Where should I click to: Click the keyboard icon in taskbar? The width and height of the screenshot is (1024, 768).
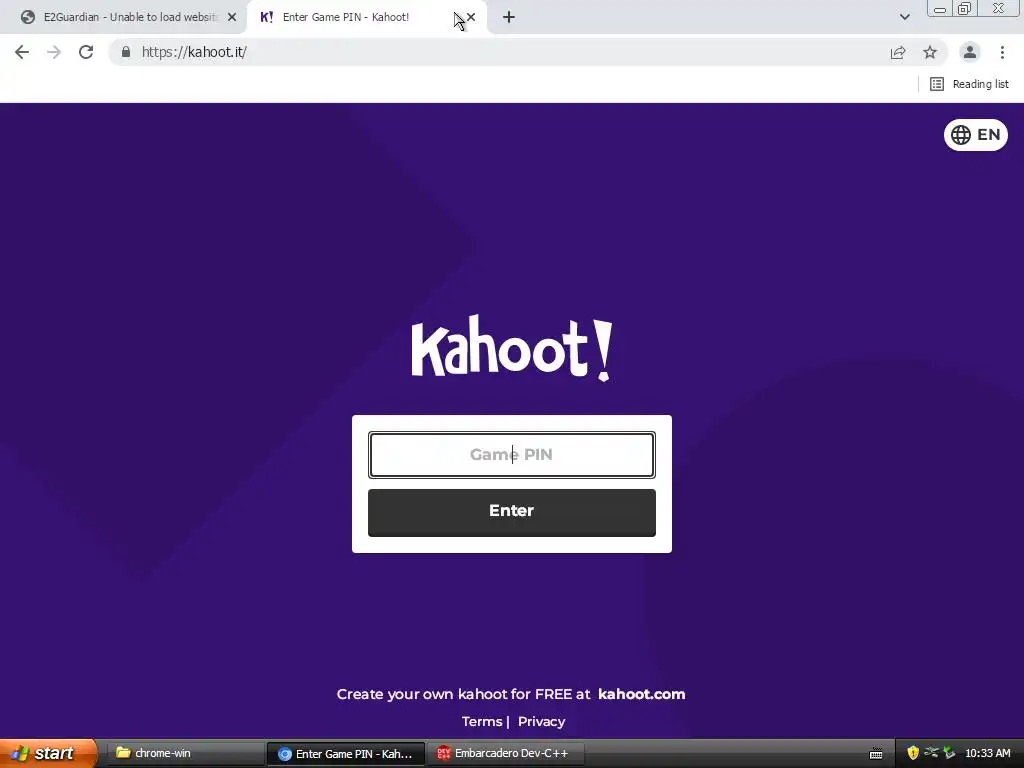click(876, 754)
